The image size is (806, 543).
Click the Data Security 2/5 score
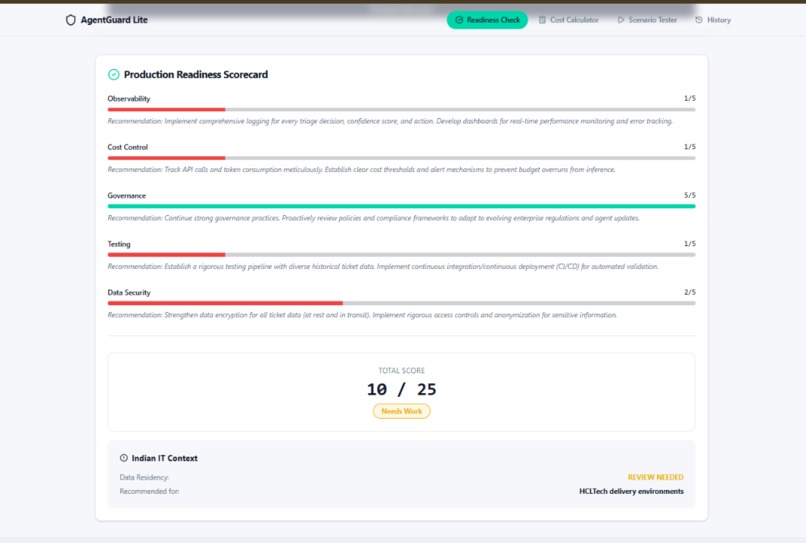(689, 292)
